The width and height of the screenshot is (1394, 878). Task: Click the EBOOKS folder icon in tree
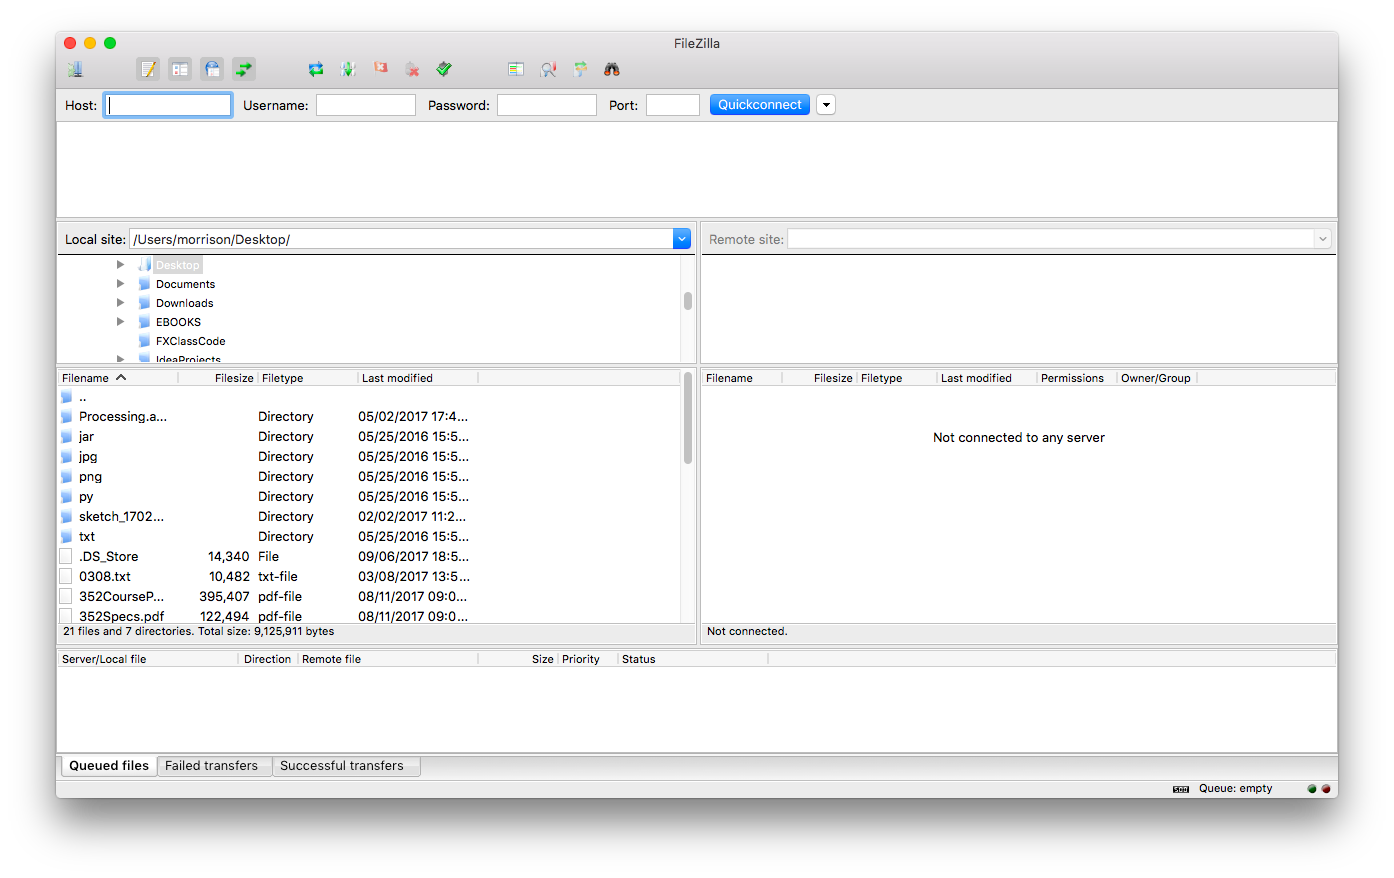pos(145,322)
